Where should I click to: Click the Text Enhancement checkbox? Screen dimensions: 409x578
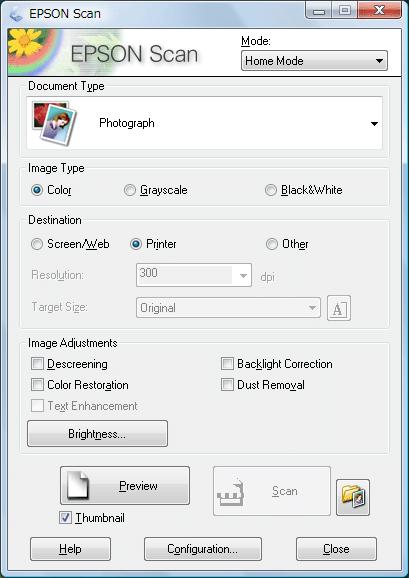click(x=37, y=406)
